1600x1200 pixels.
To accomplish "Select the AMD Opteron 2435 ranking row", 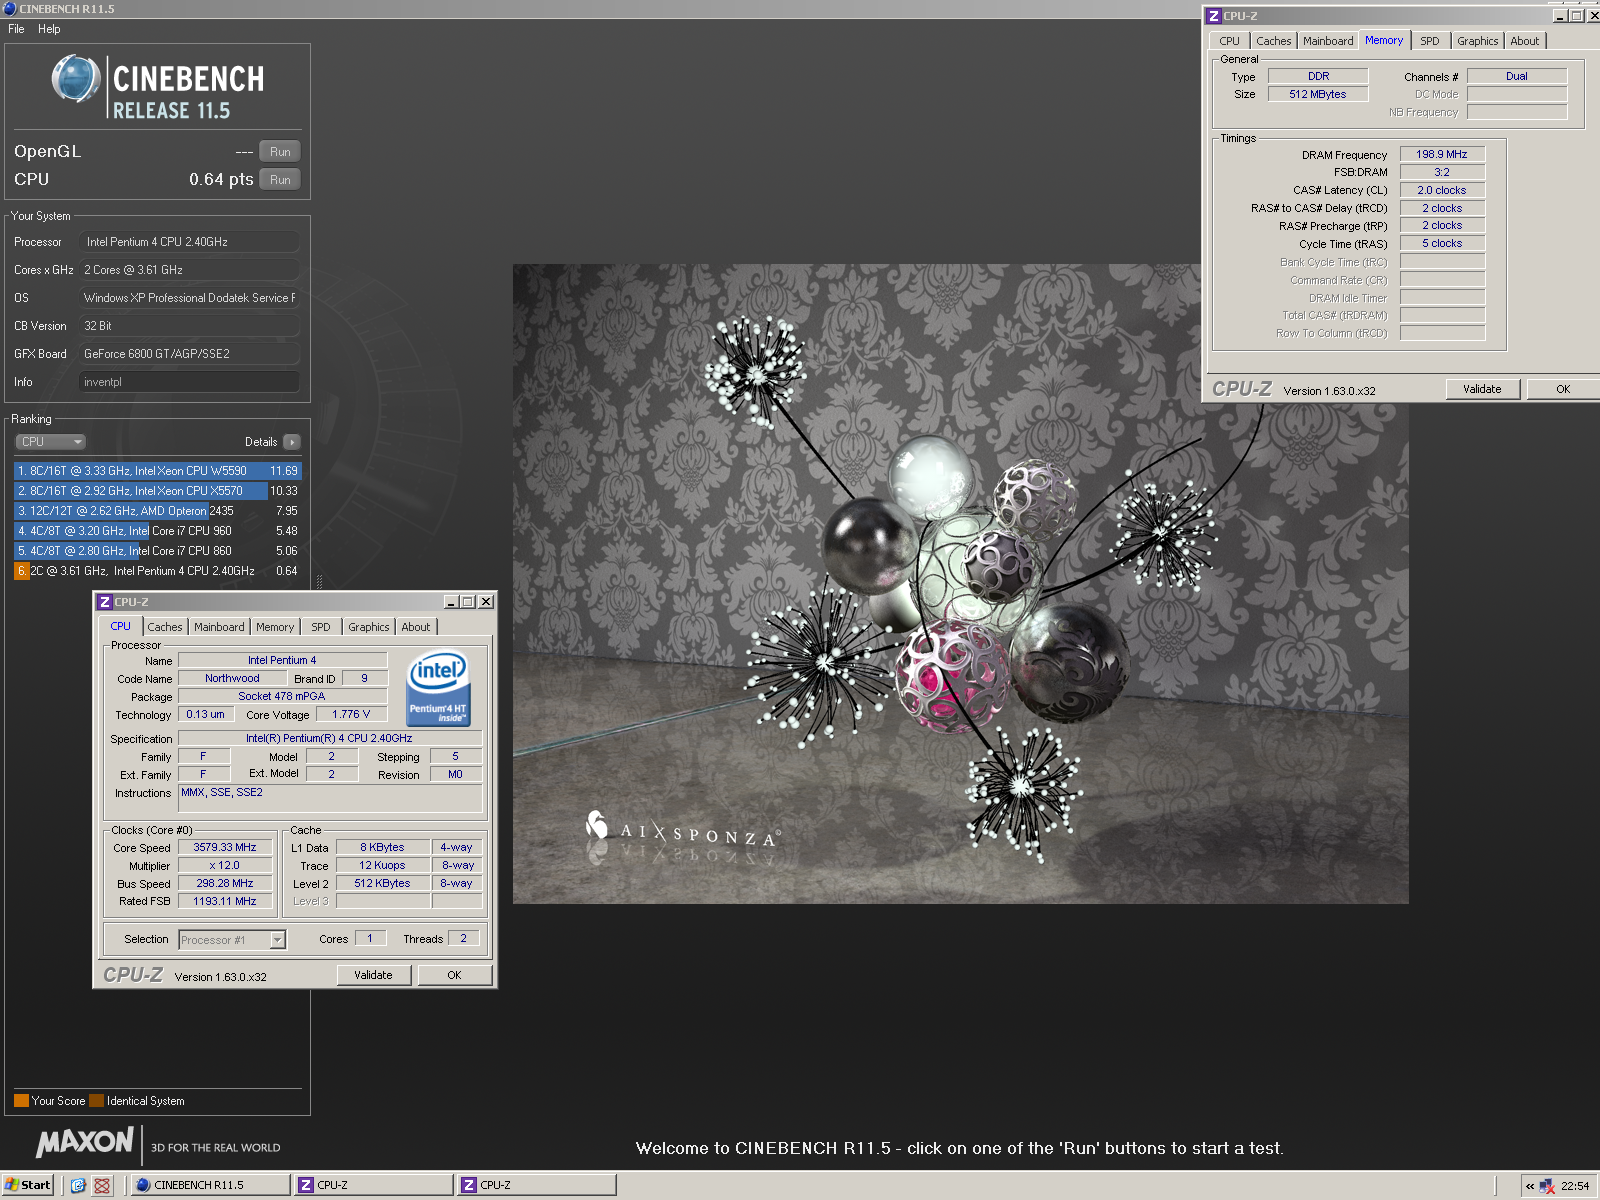I will [157, 511].
